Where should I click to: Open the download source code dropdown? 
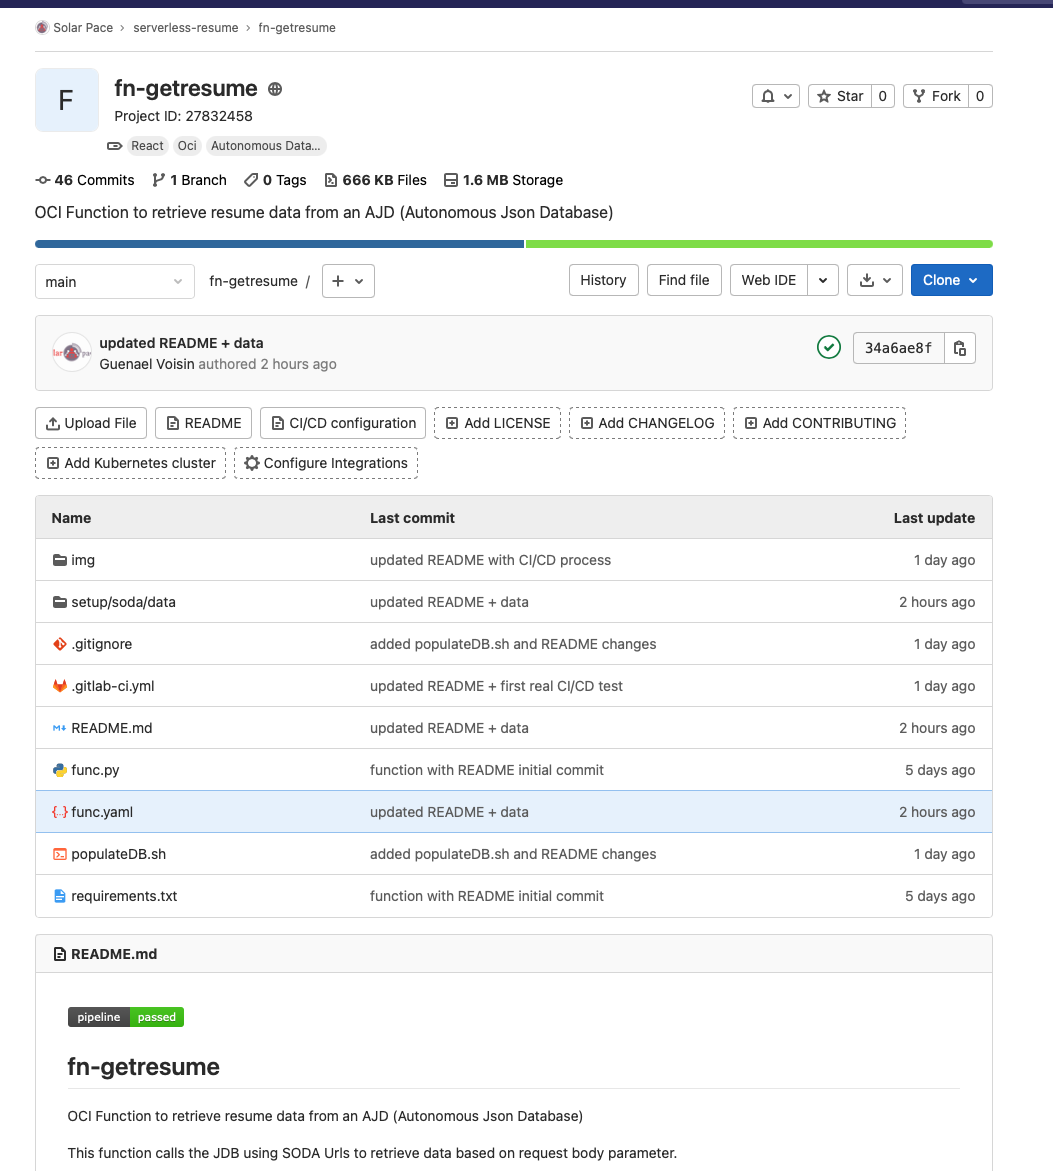875,280
